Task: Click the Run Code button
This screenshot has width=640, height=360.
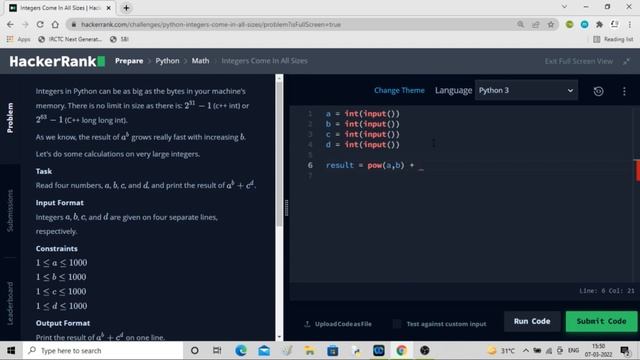Action: coord(532,321)
